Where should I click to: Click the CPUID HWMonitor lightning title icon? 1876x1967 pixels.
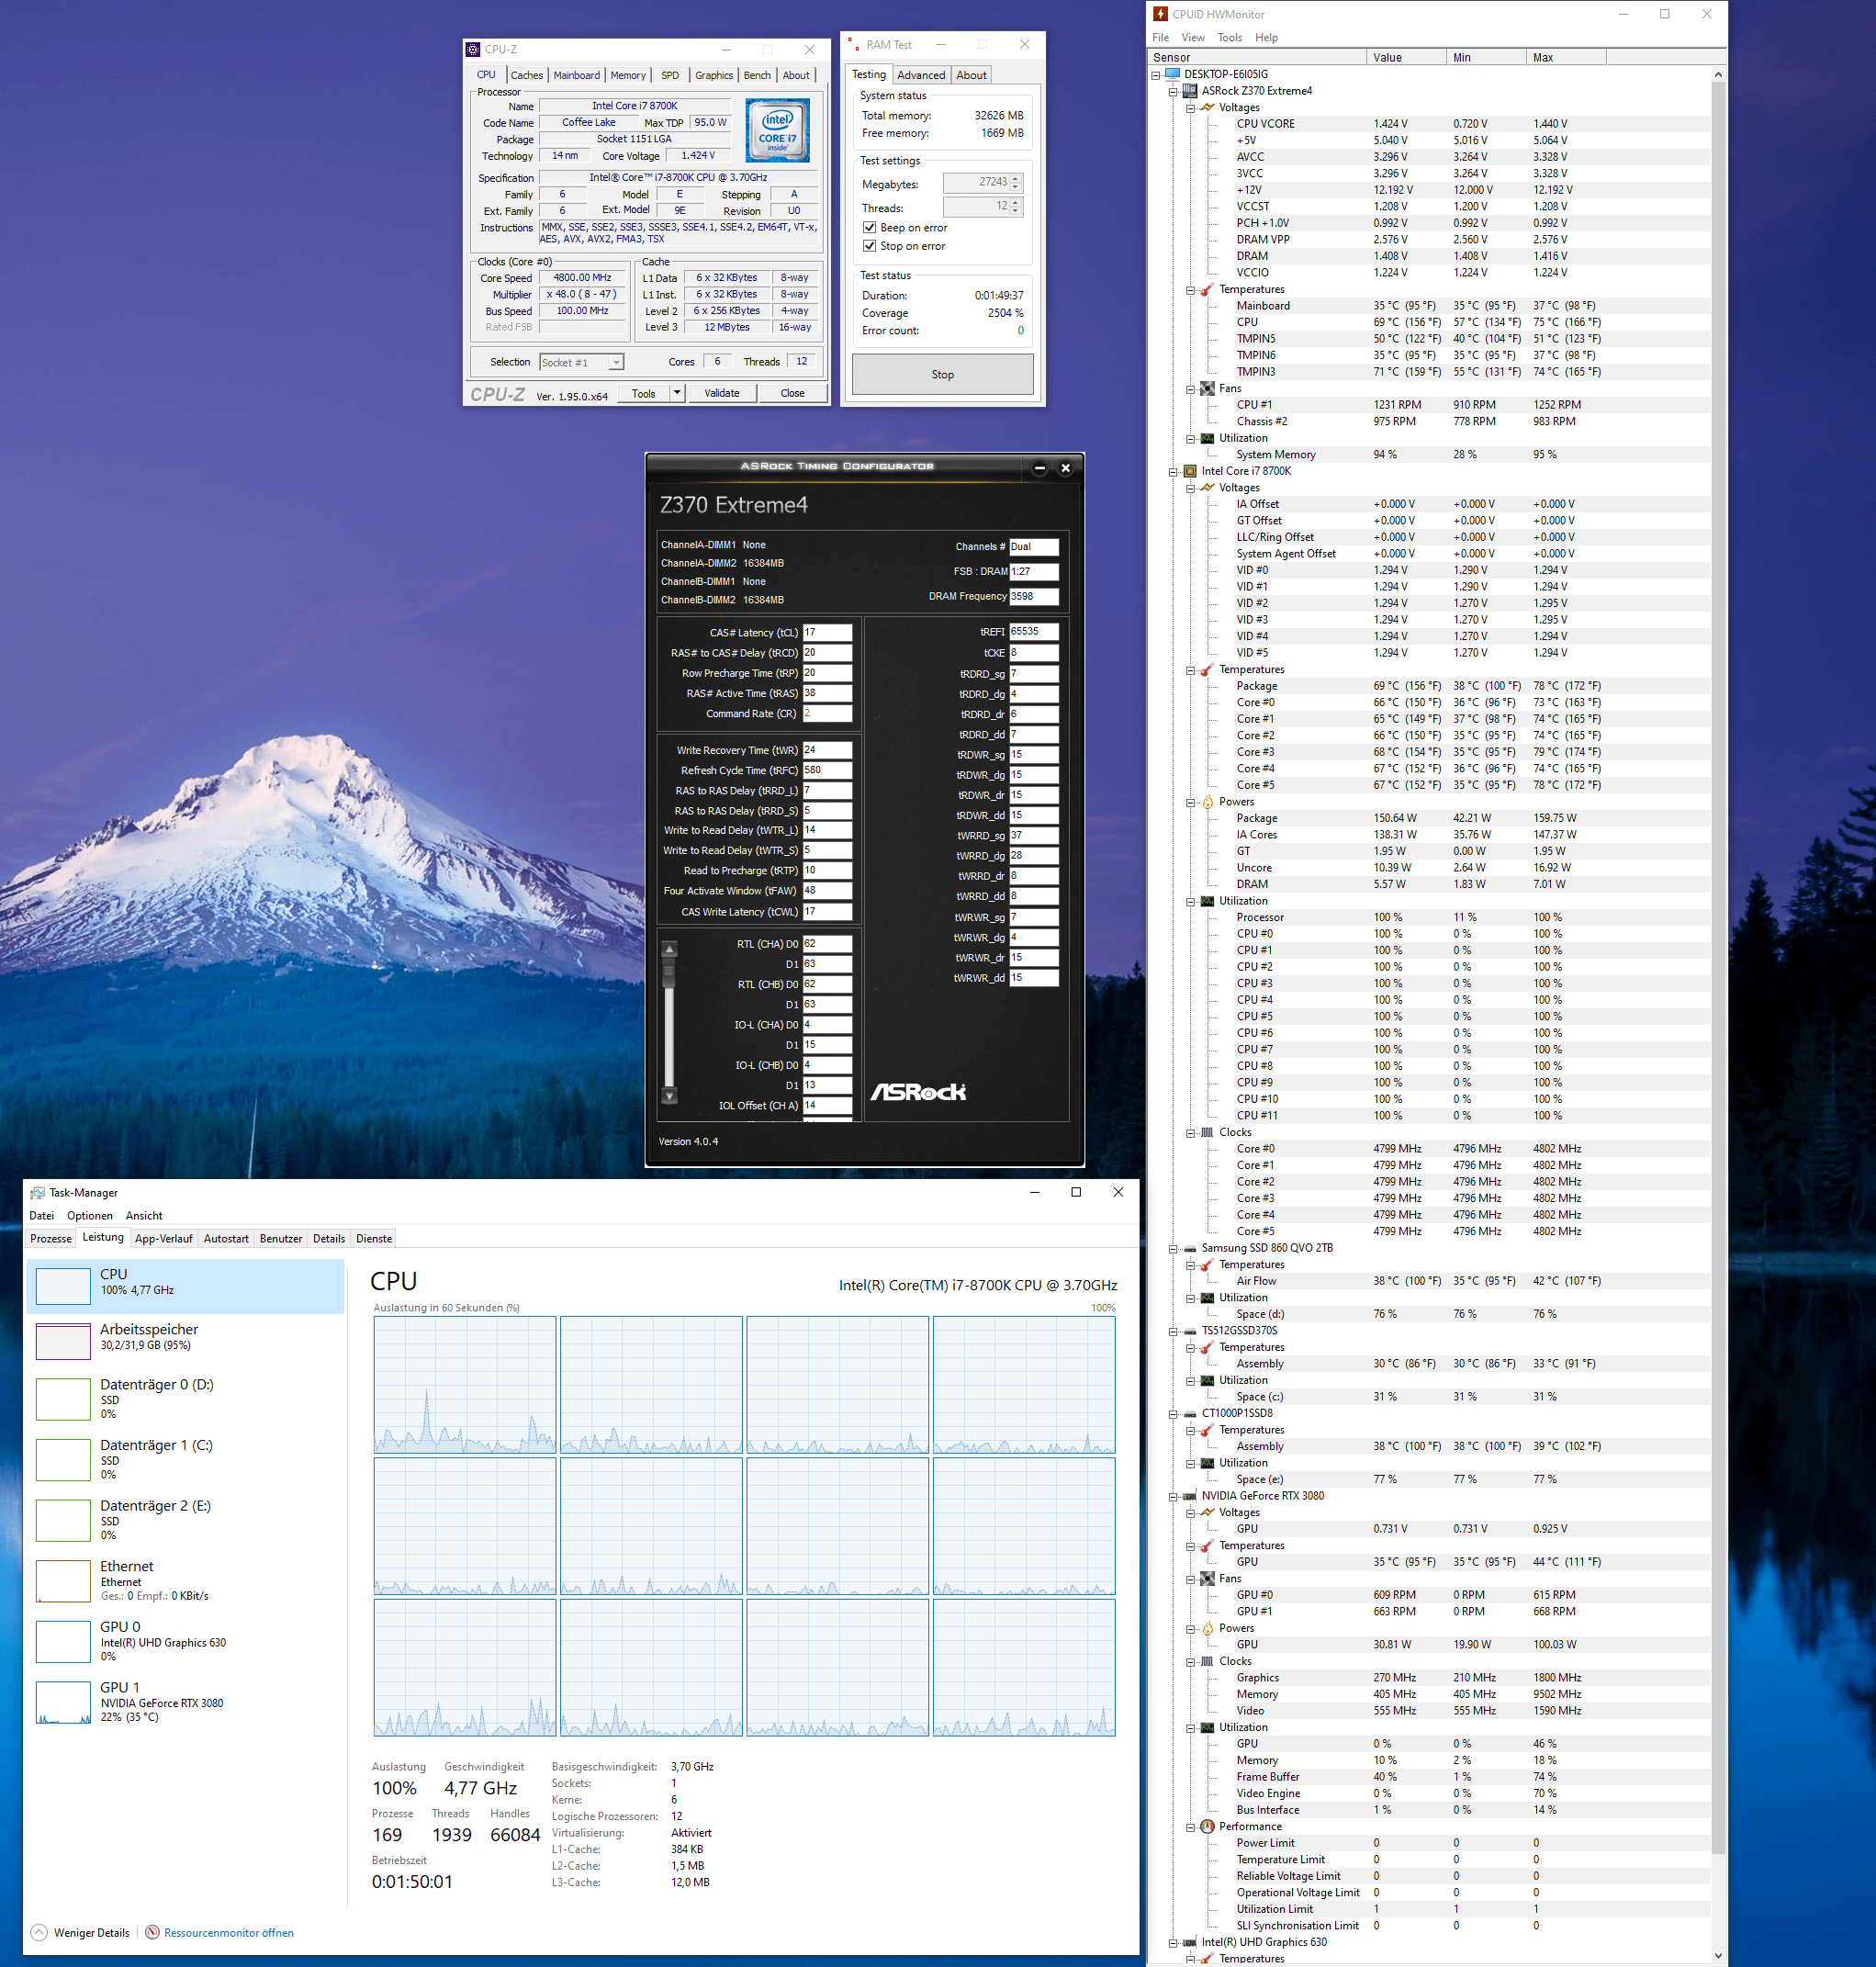(1160, 14)
